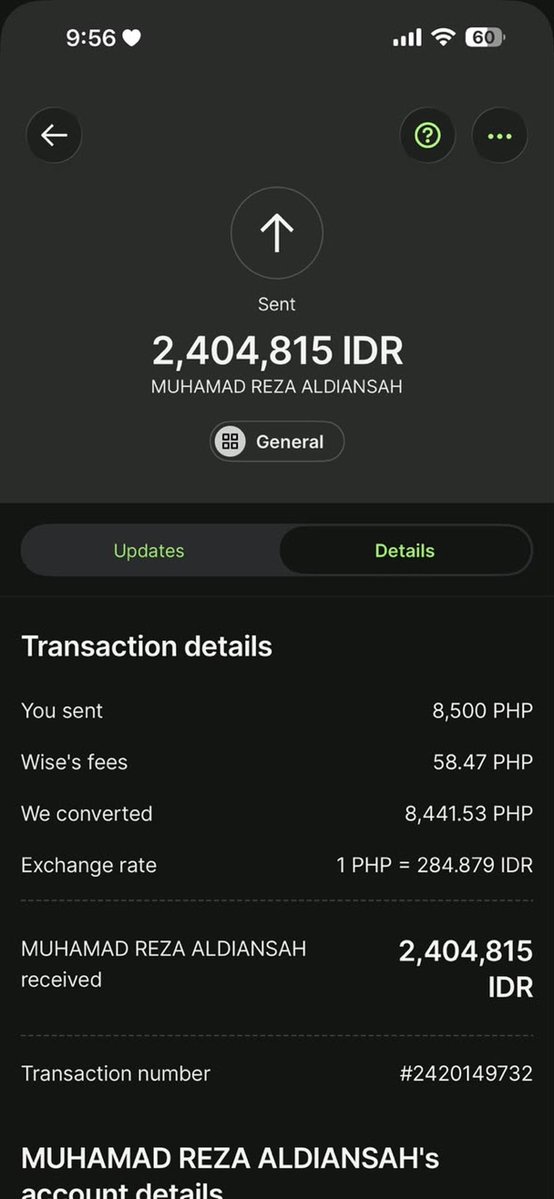Tap the large sent upward arrow icon
This screenshot has width=554, height=1199.
pyautogui.click(x=277, y=233)
